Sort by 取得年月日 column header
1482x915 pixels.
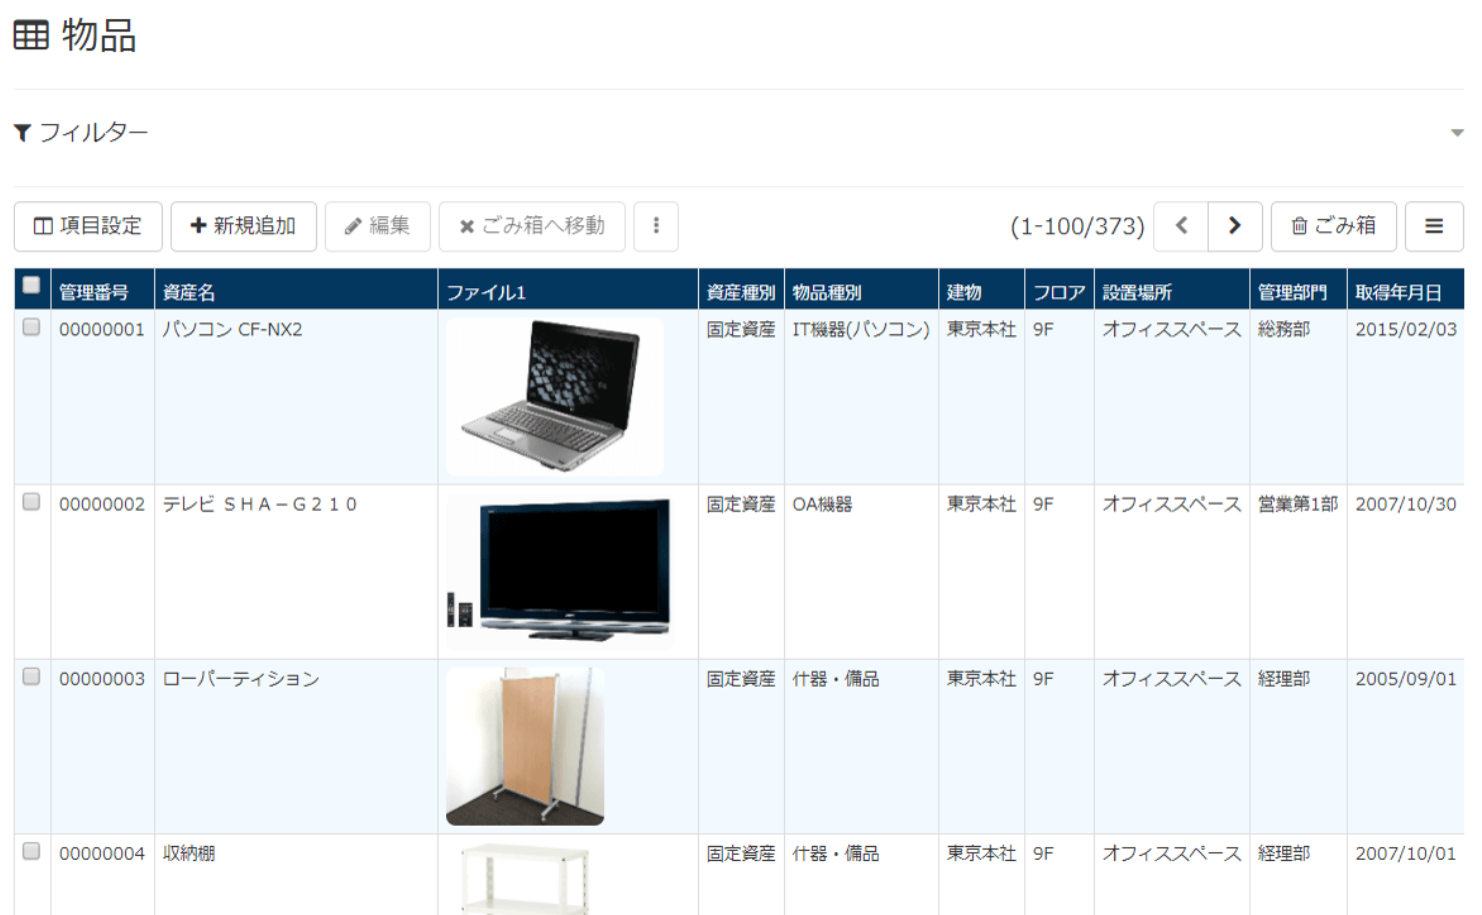pyautogui.click(x=1398, y=292)
